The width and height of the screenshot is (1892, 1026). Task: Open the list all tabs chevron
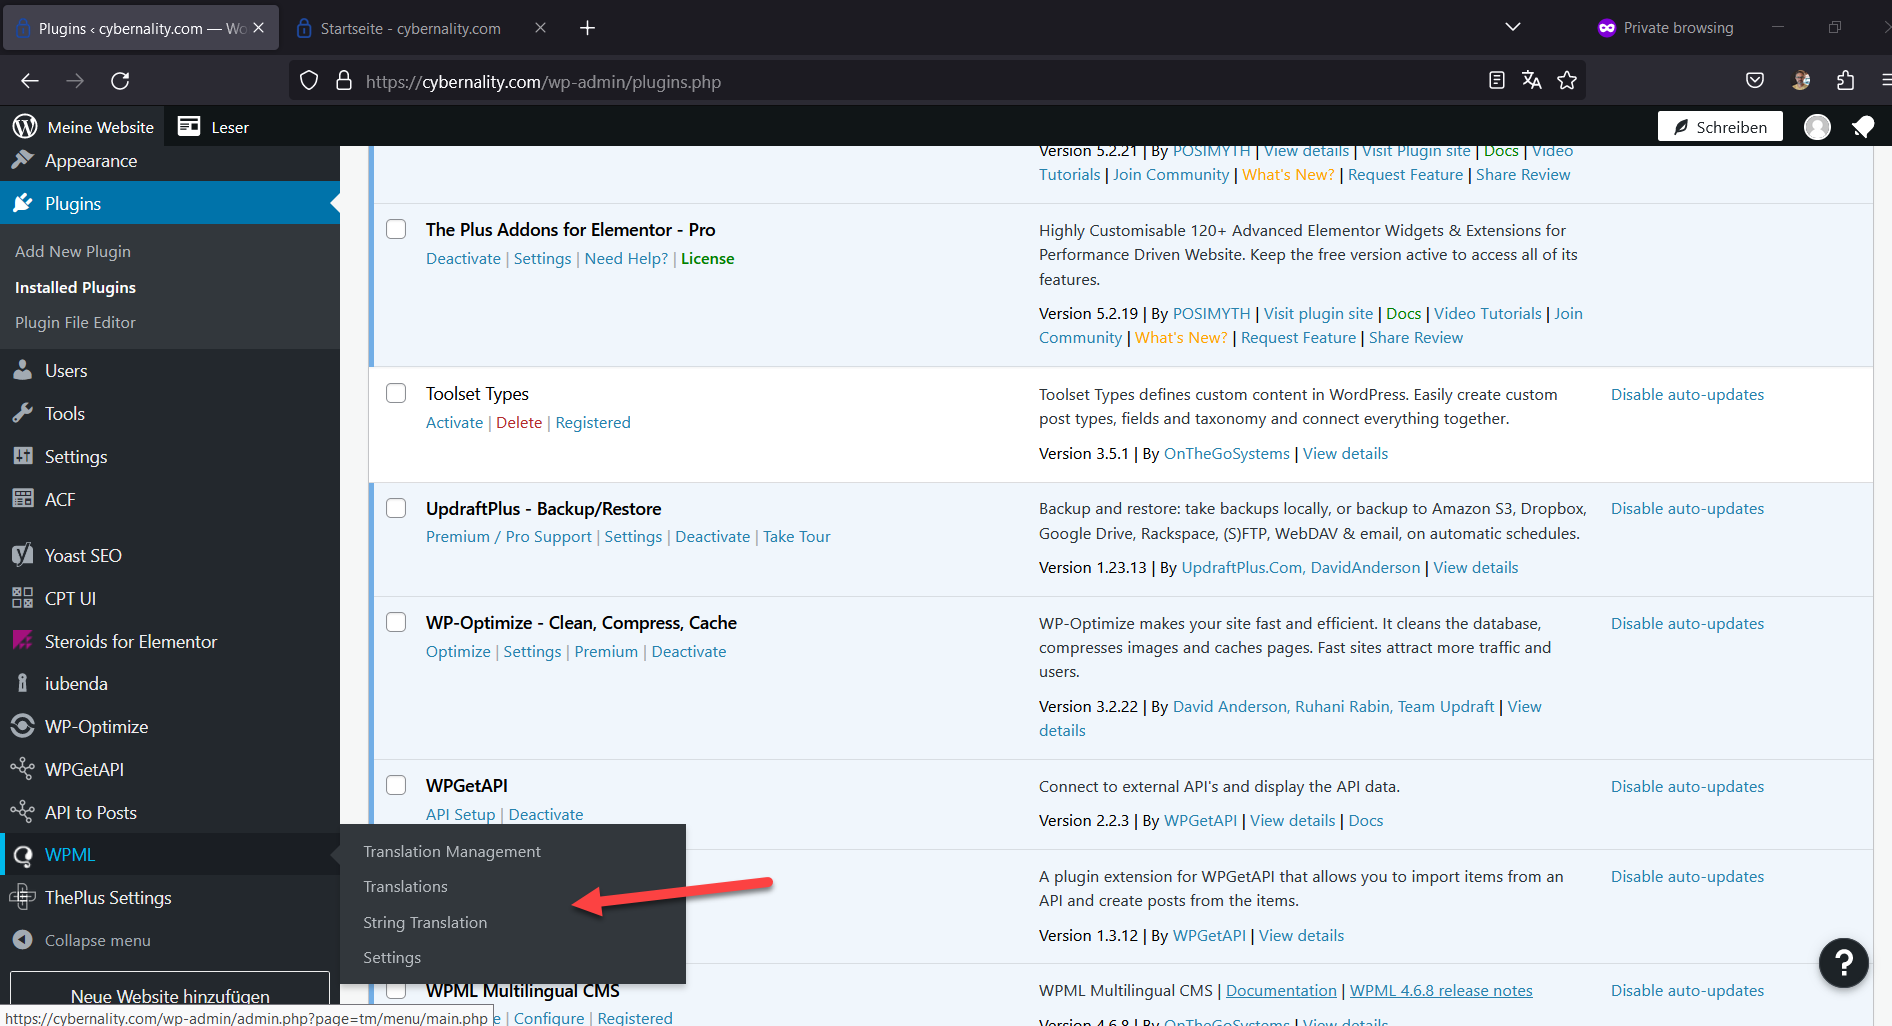tap(1513, 27)
